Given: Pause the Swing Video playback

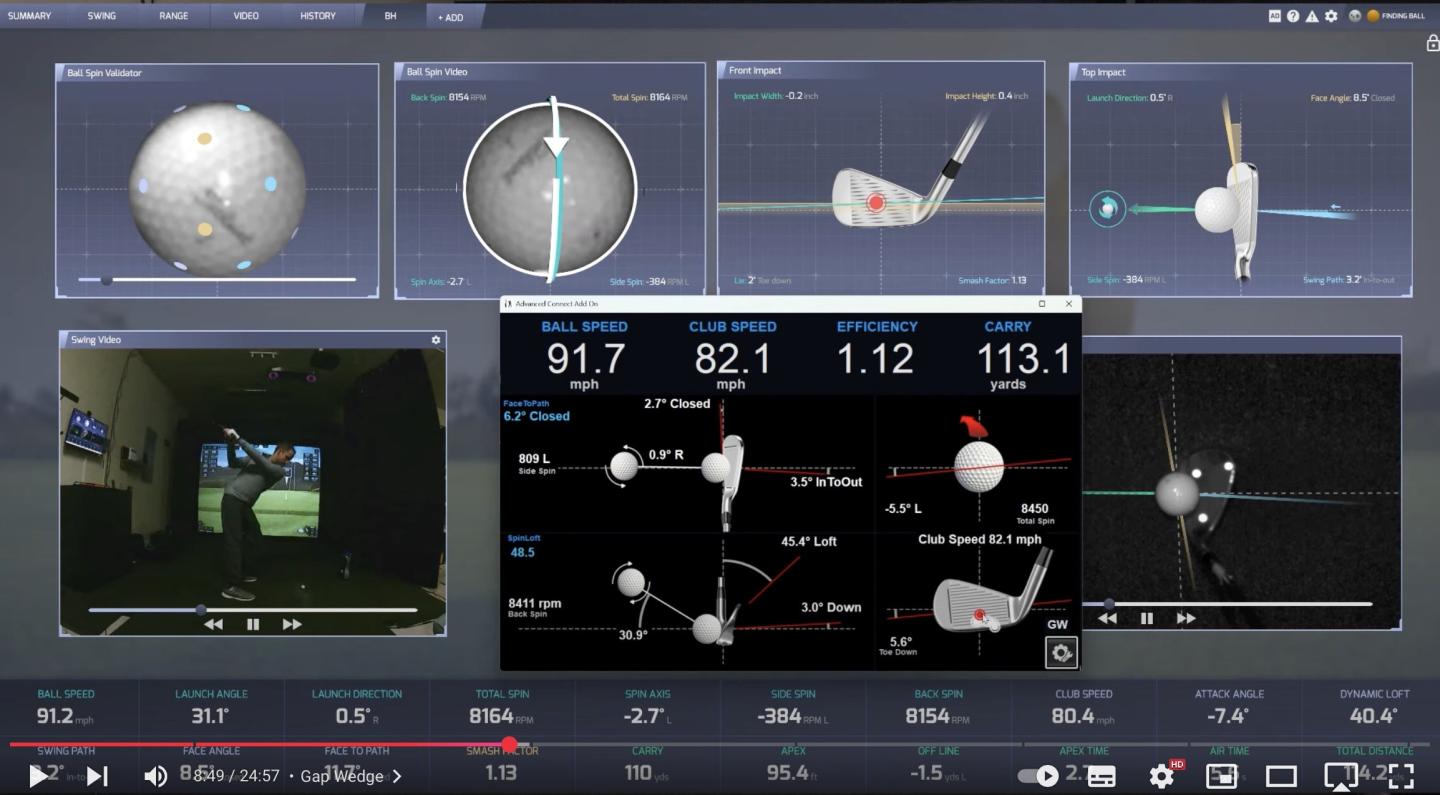Looking at the screenshot, I should [x=253, y=624].
